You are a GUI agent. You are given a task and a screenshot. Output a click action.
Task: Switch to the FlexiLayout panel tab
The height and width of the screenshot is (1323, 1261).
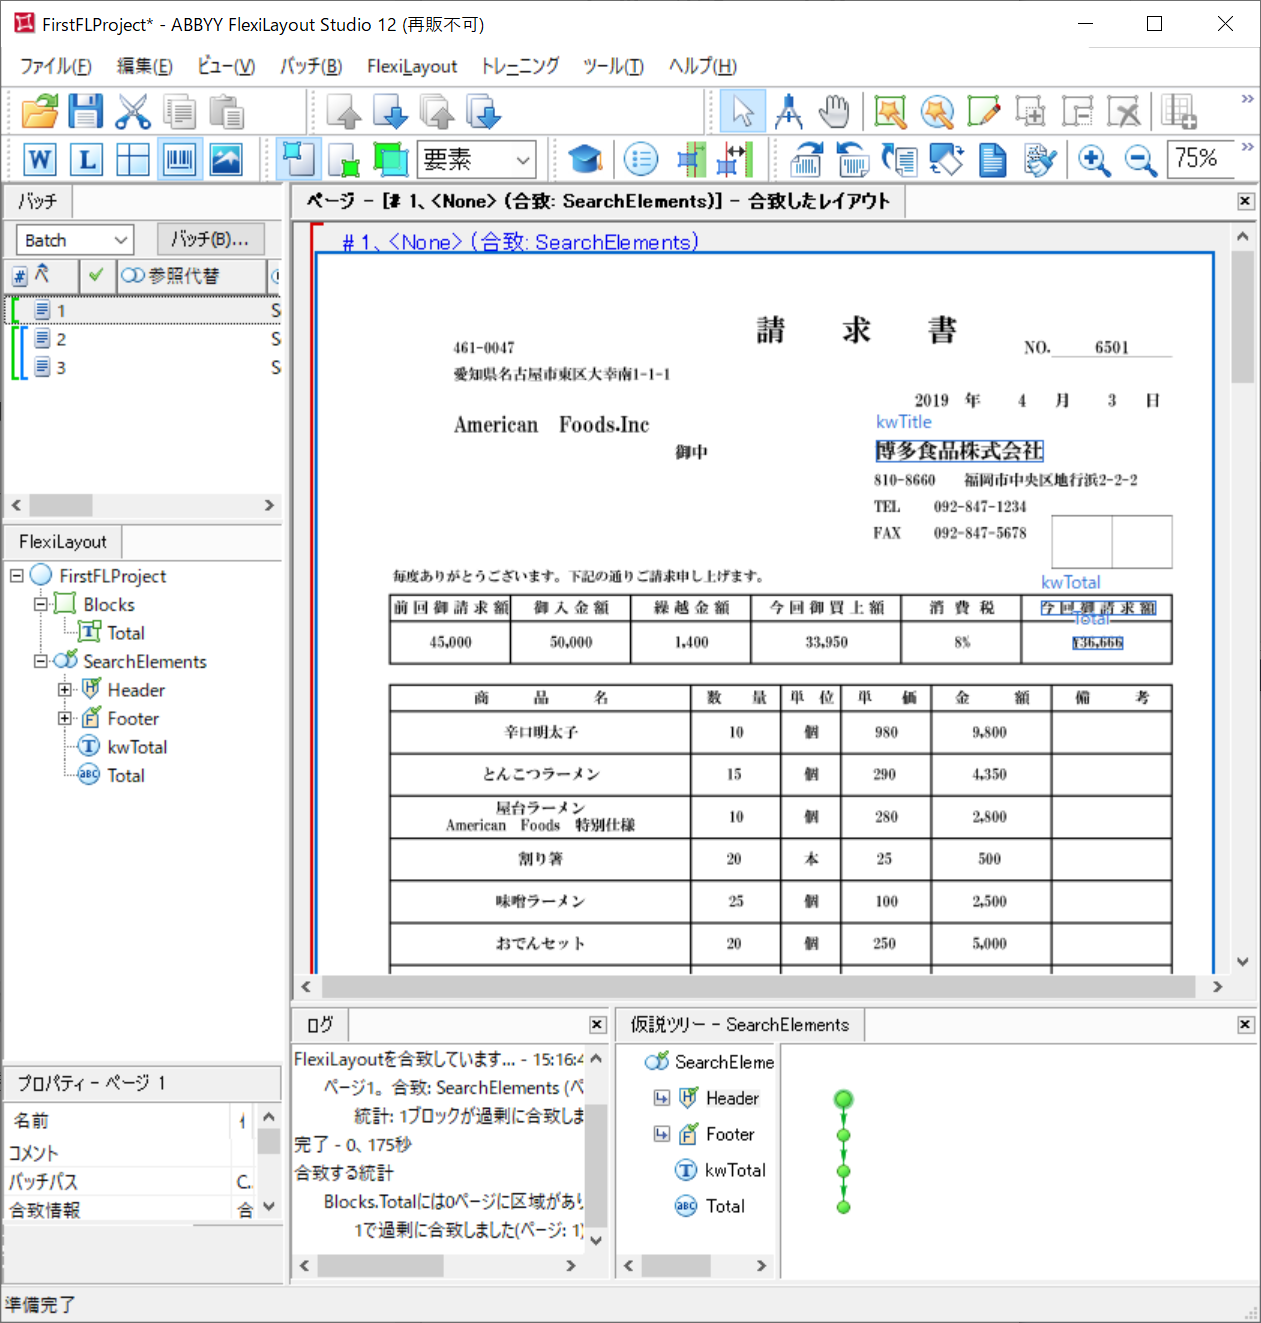(x=63, y=542)
